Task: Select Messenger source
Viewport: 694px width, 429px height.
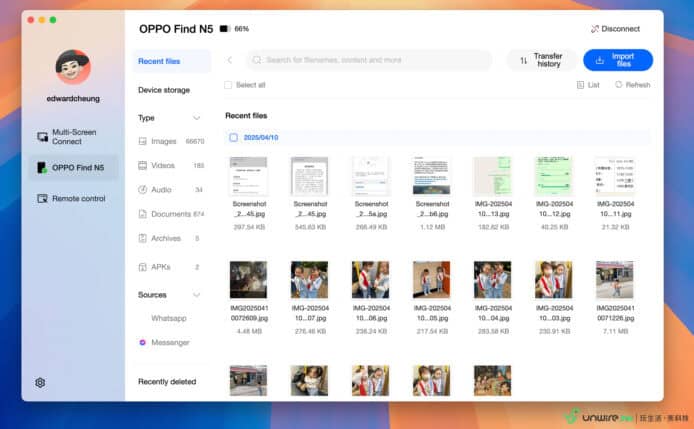Action: 165,343
